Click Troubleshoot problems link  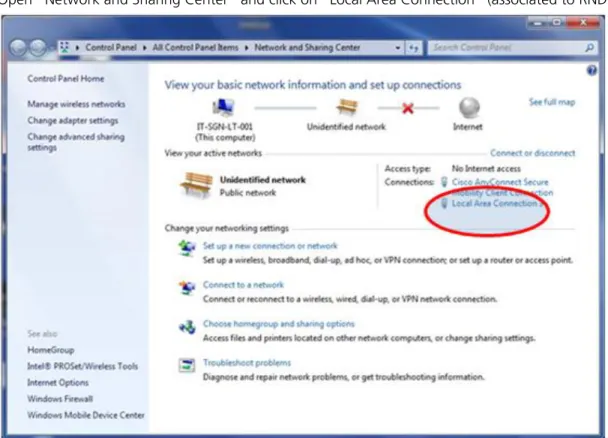(247, 363)
